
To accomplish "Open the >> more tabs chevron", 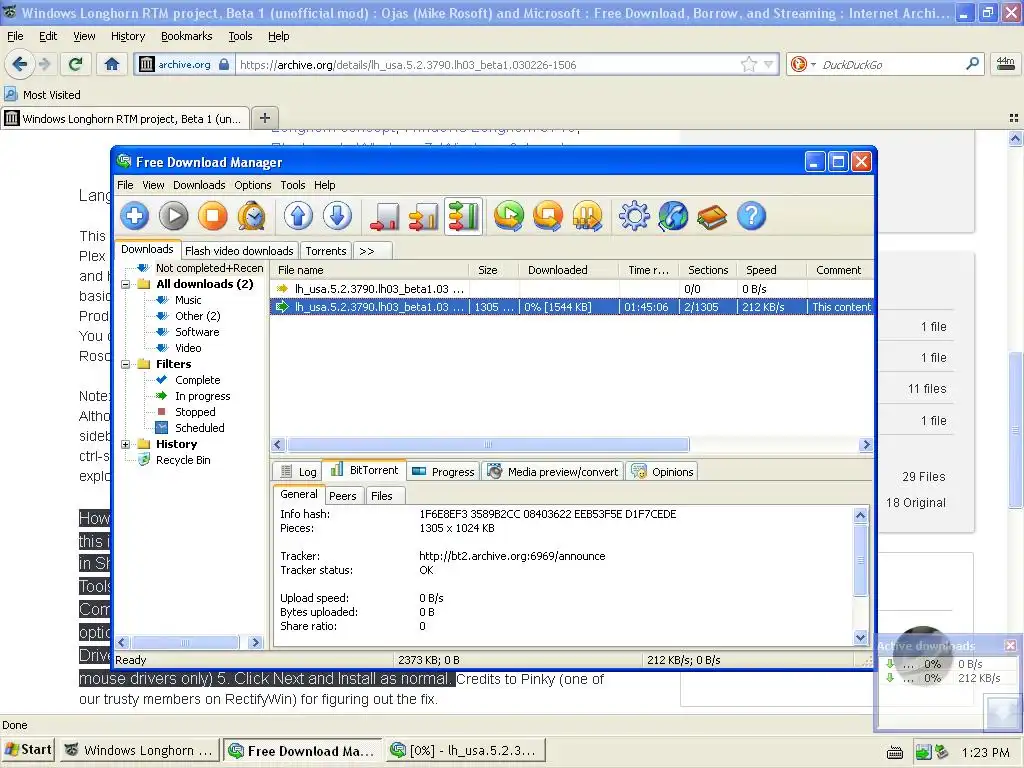I will pyautogui.click(x=373, y=251).
